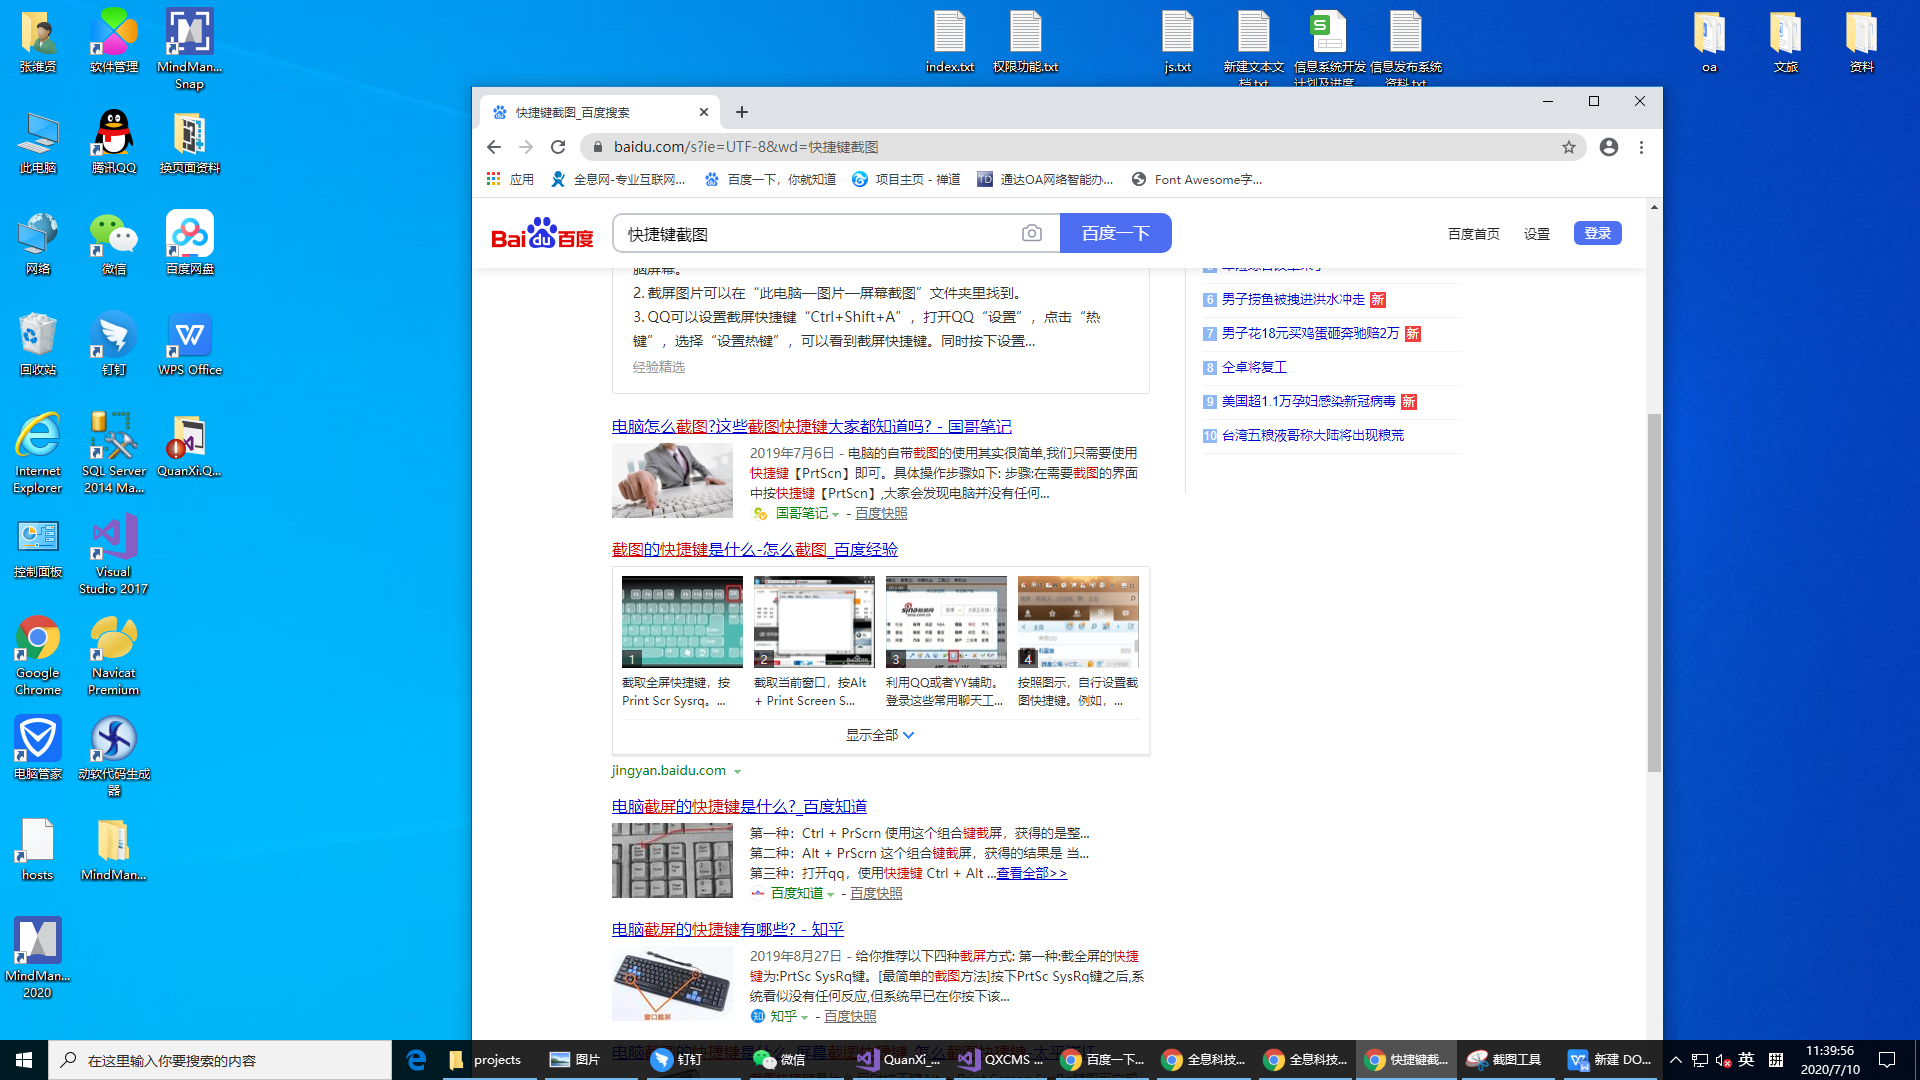The image size is (1920, 1080).
Task: Bookmark this page with the star icon
Action: coord(1569,147)
